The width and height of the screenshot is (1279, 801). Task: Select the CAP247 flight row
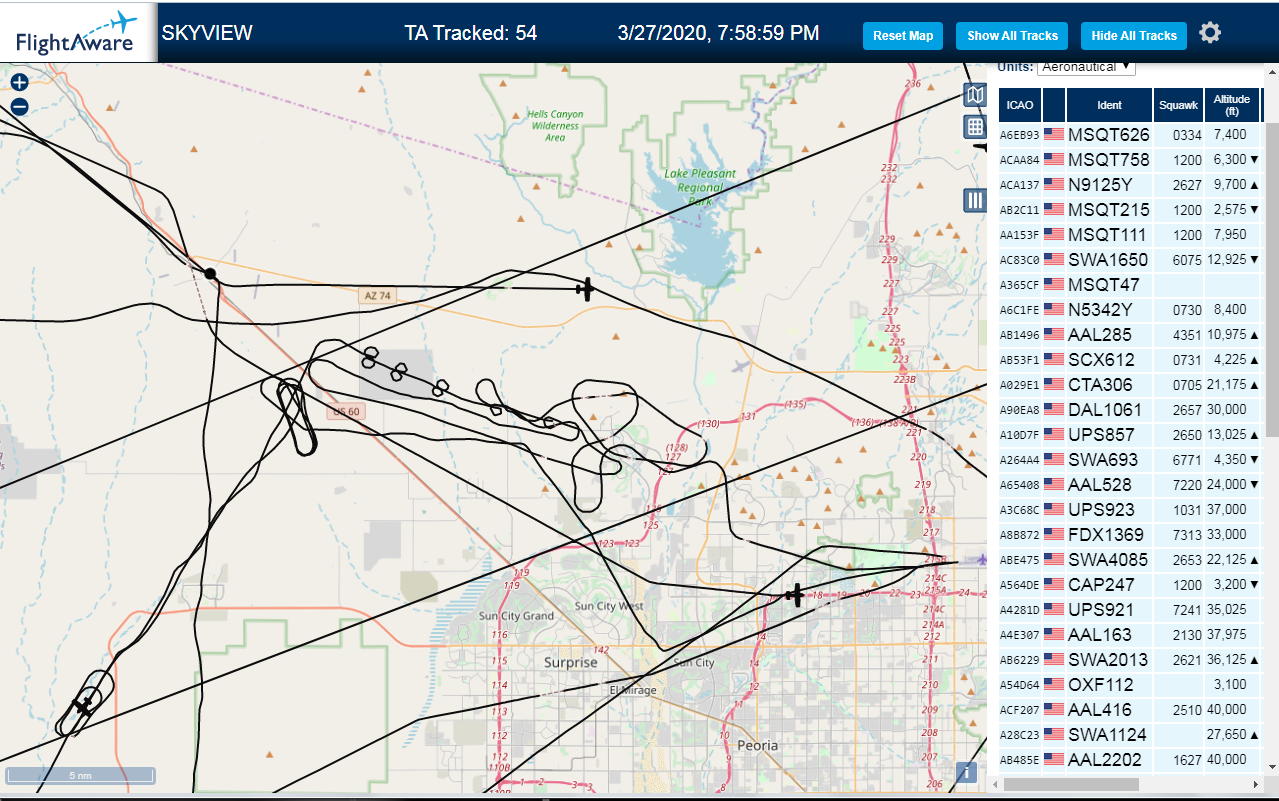pyautogui.click(x=1130, y=584)
